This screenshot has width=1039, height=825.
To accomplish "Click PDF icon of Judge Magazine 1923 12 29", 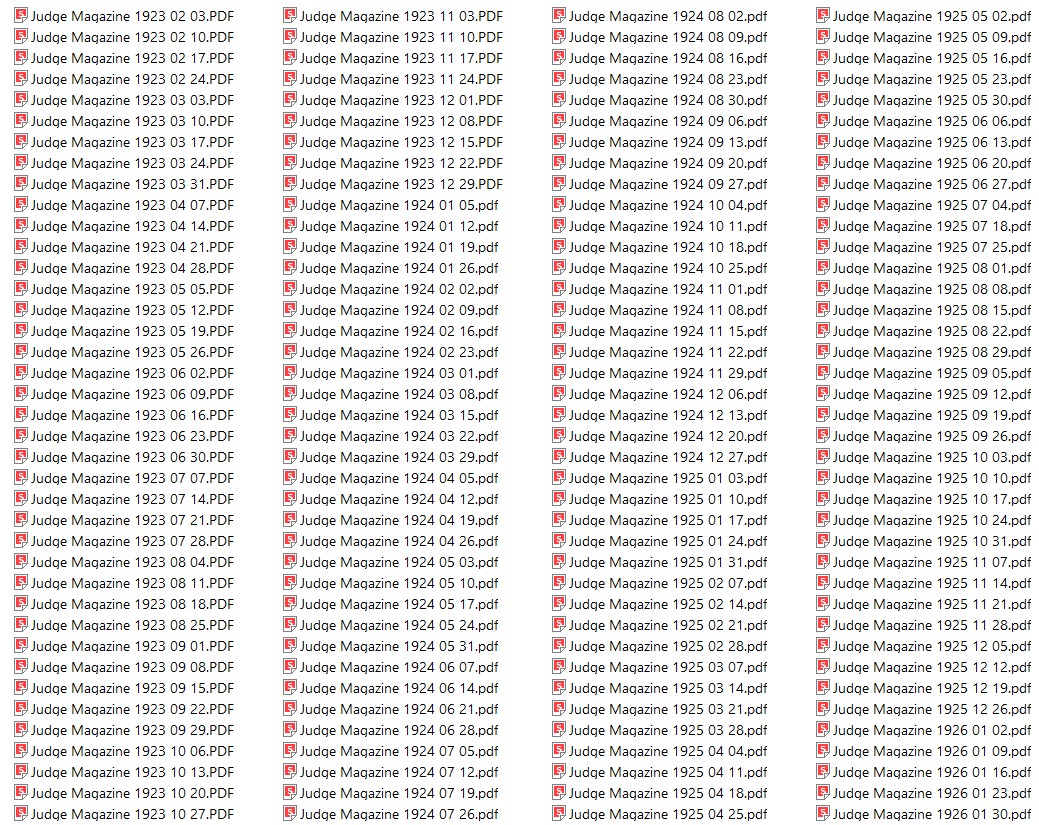I will click(290, 183).
